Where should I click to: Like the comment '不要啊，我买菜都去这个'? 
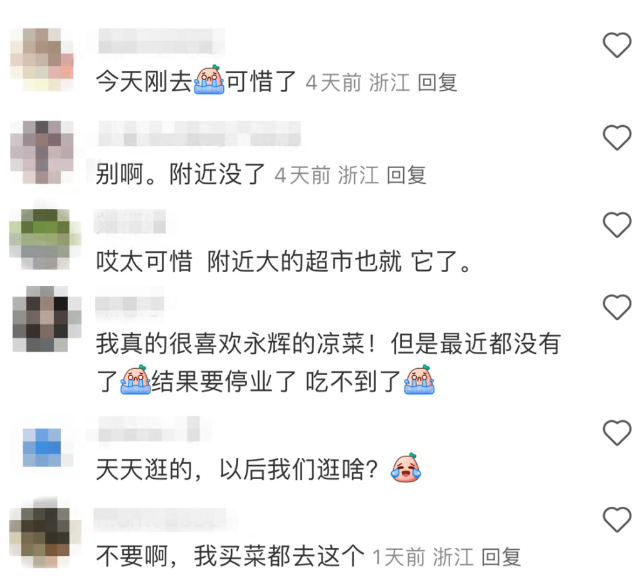(617, 519)
